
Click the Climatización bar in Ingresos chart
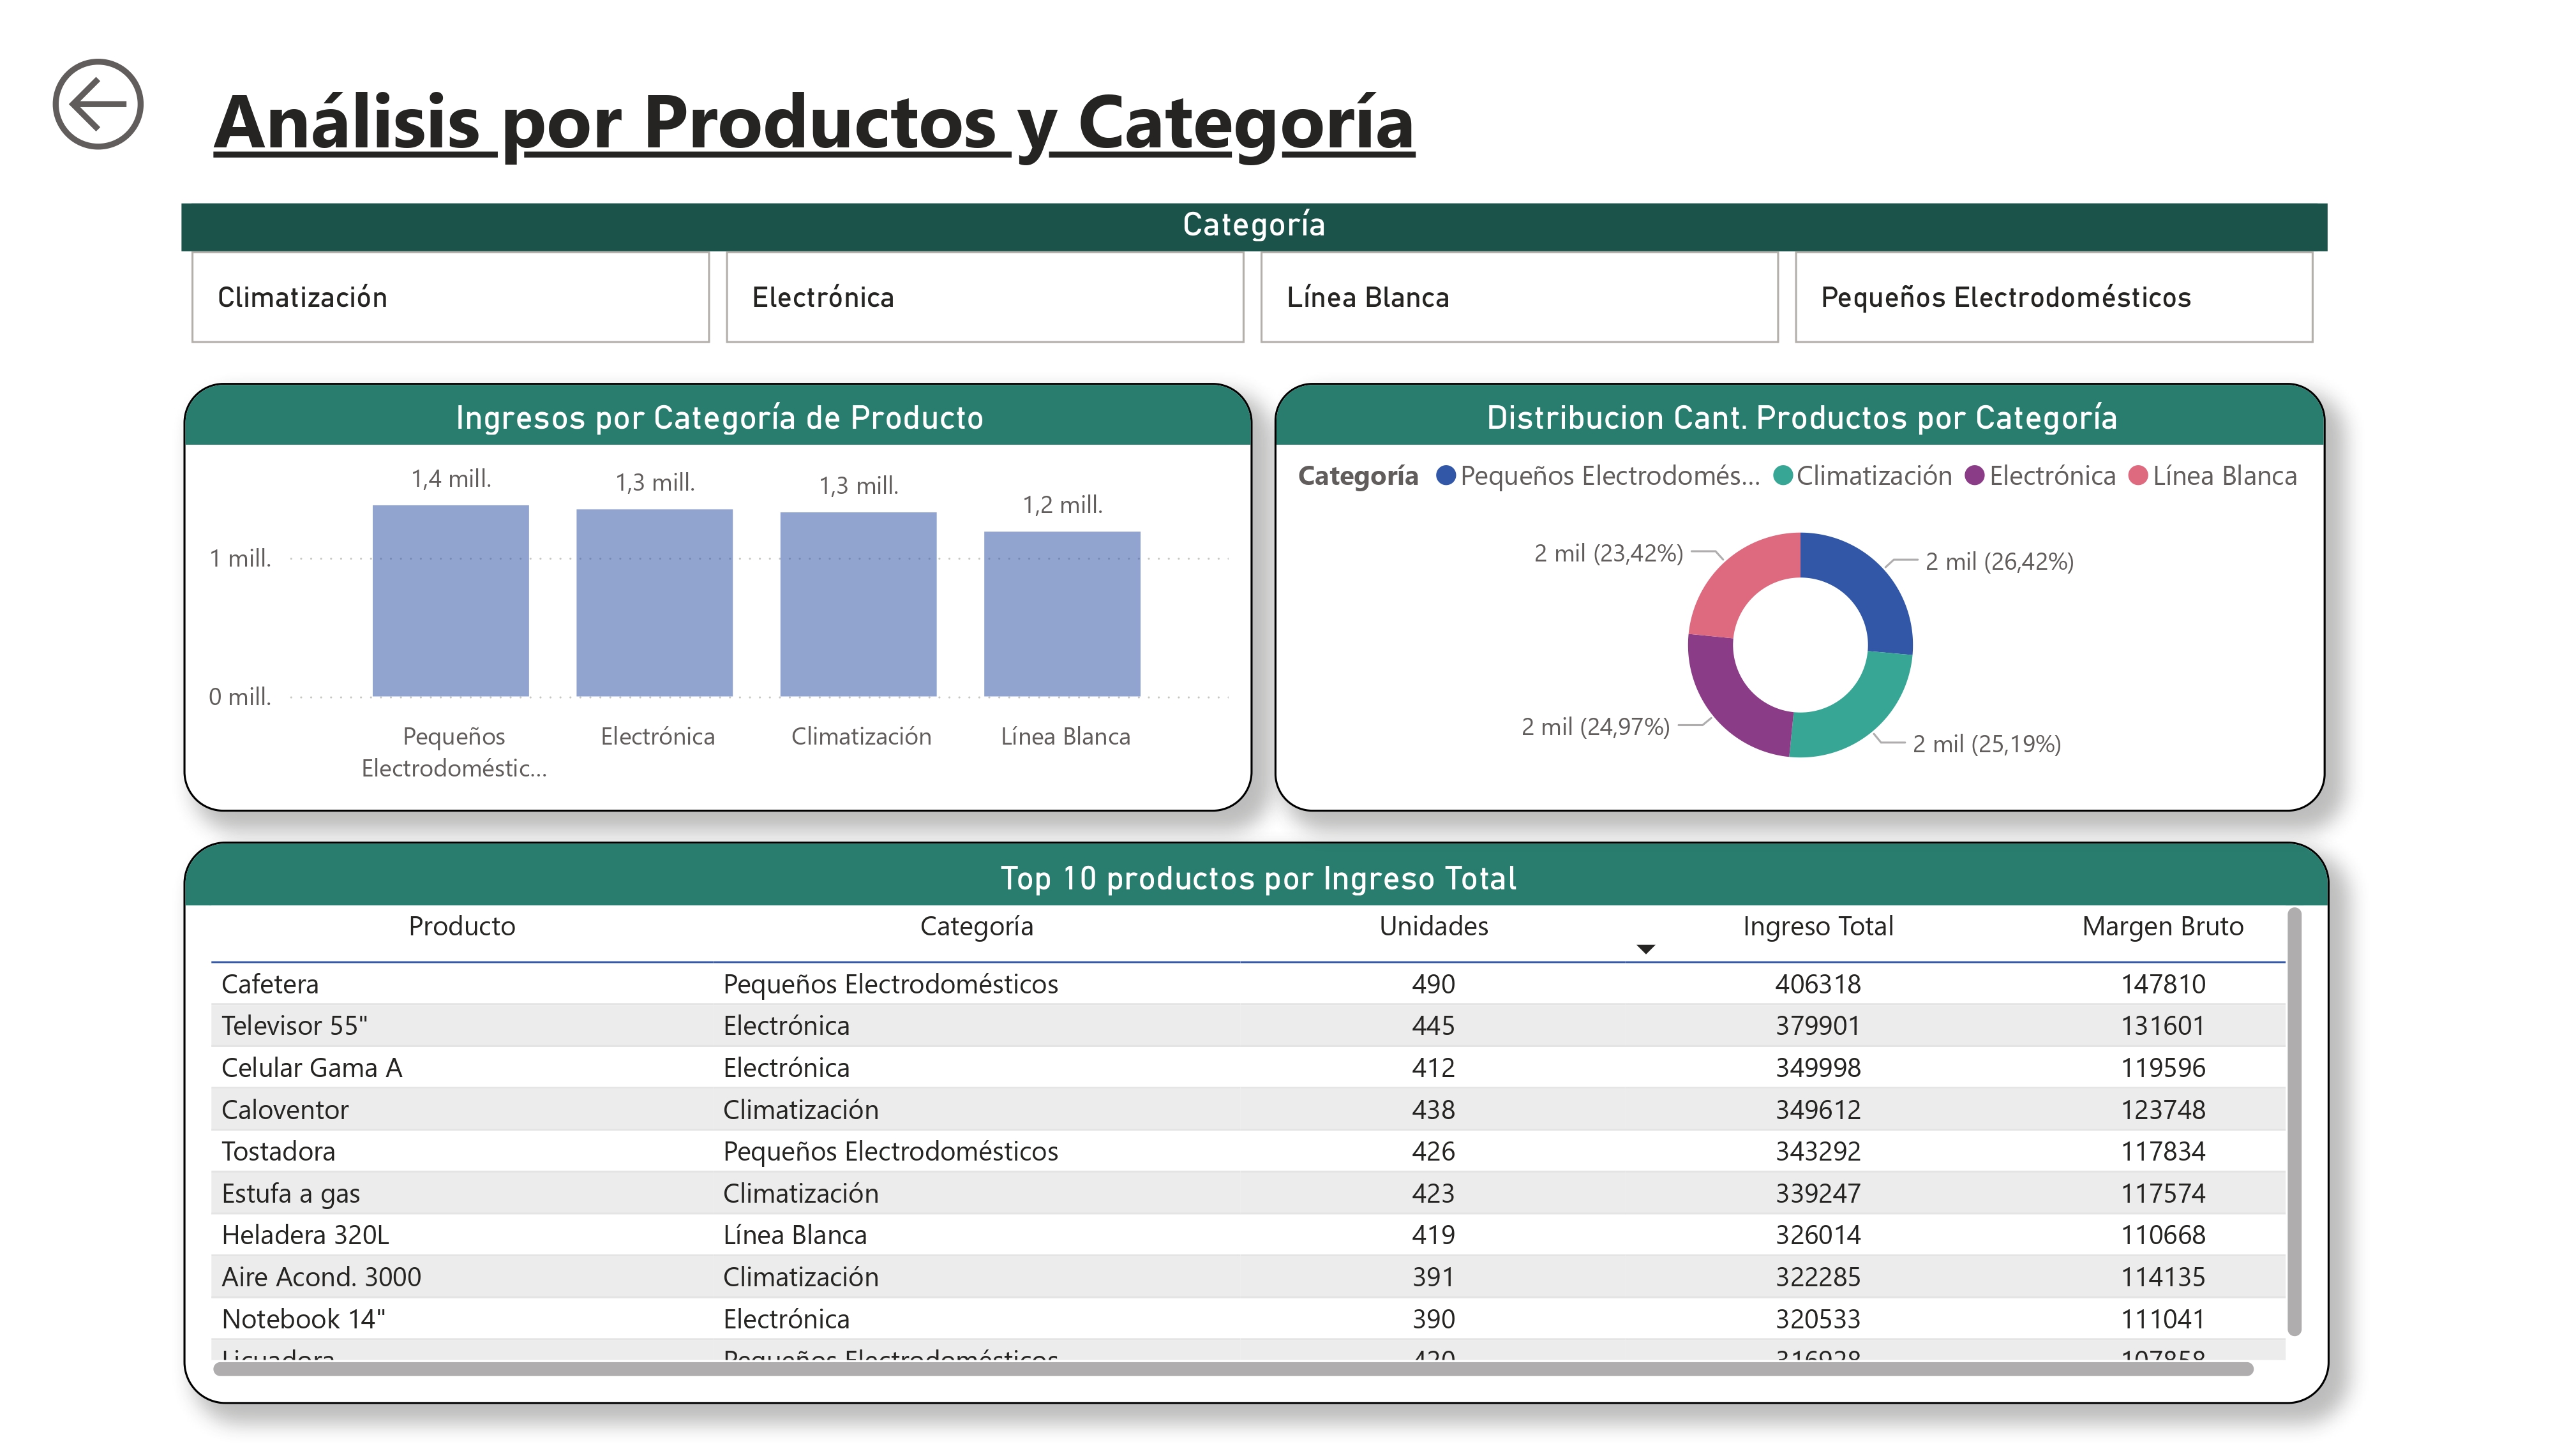pos(858,605)
